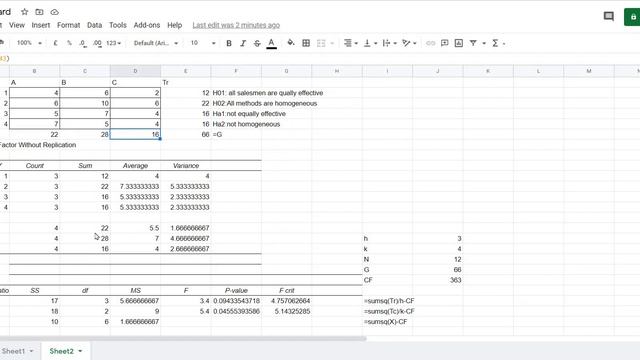
Task: Open the Tools menu
Action: coord(118,25)
